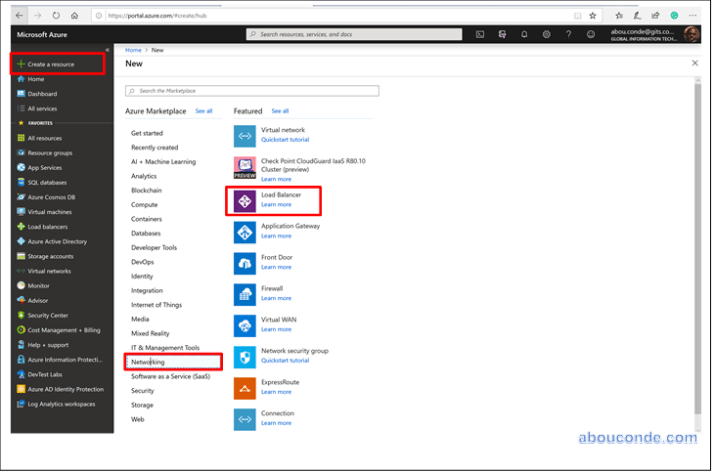714x472 pixels.
Task: Click the Network security group icon
Action: pyautogui.click(x=245, y=356)
